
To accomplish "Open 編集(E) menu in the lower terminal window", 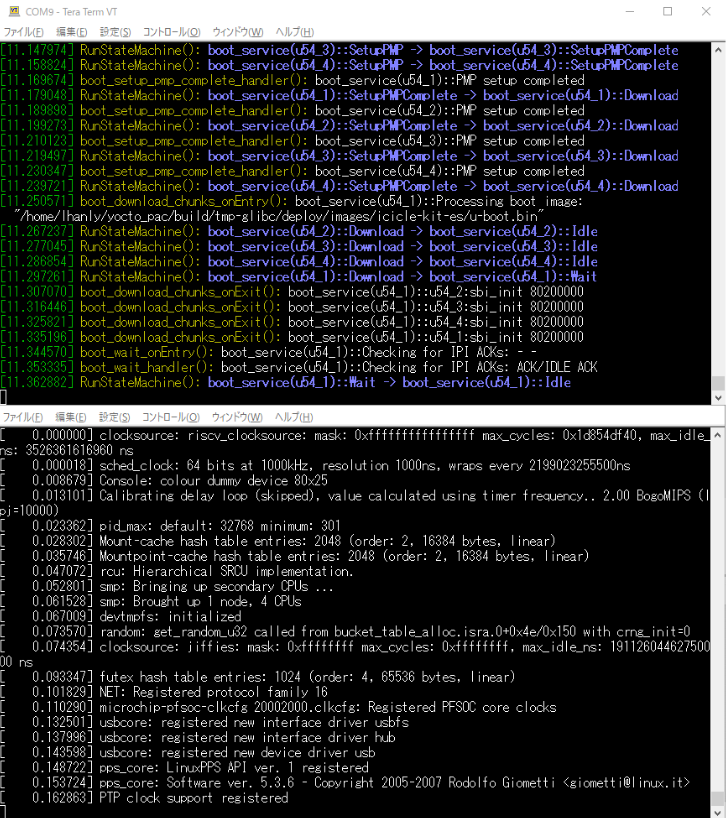I will pyautogui.click(x=71, y=417).
